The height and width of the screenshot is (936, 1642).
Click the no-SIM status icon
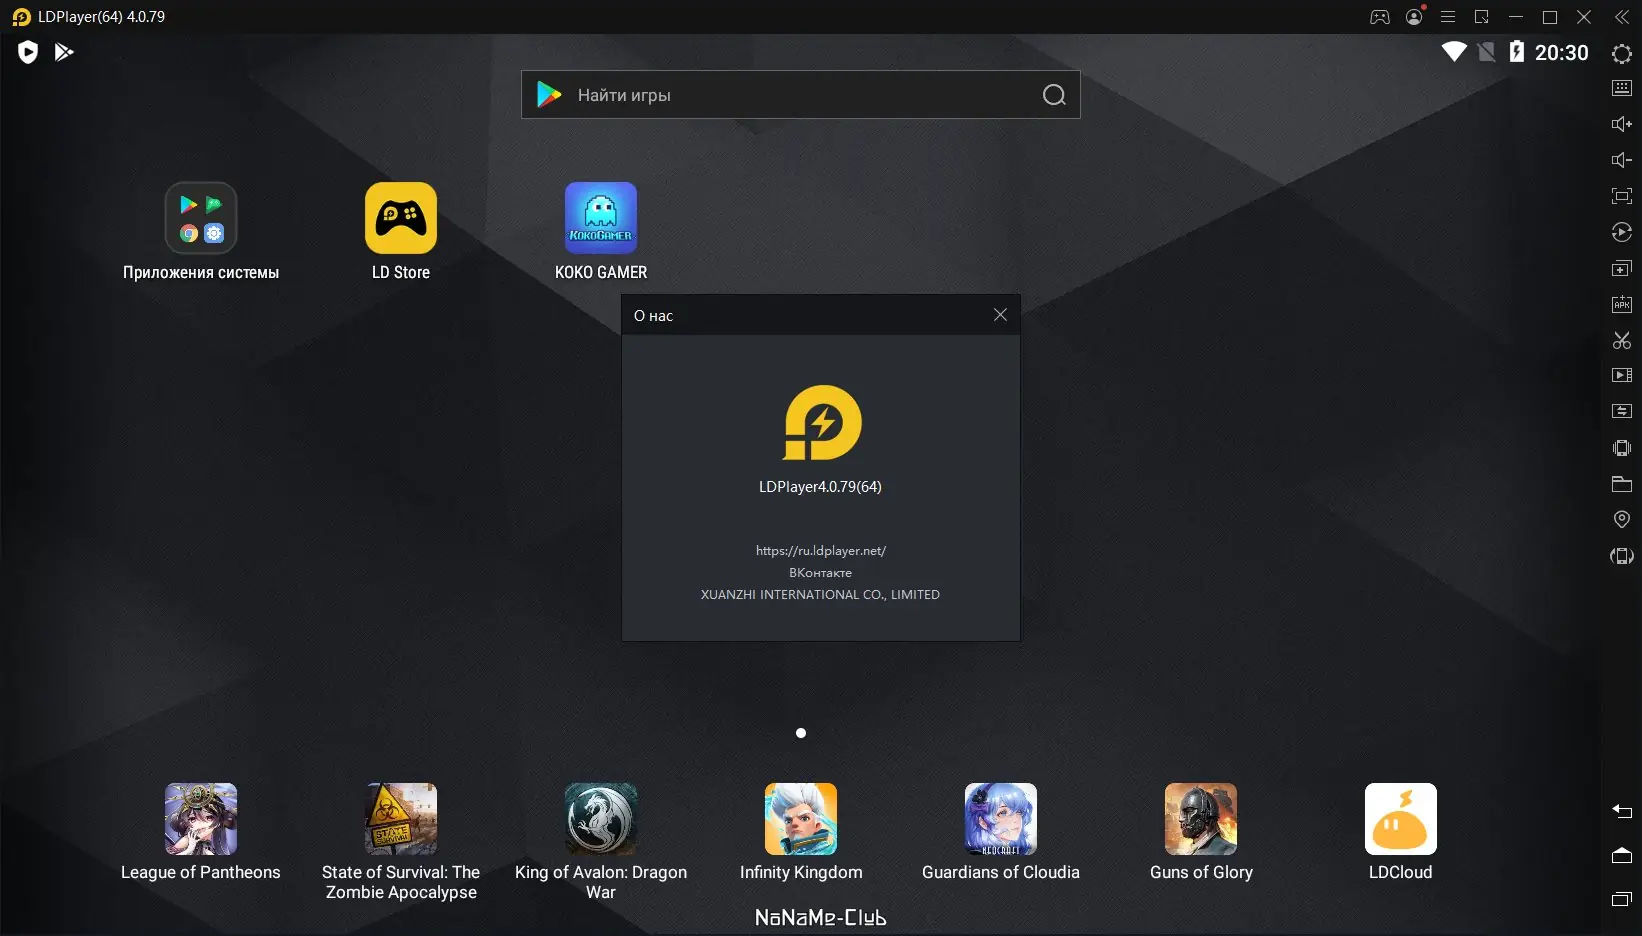pos(1487,52)
